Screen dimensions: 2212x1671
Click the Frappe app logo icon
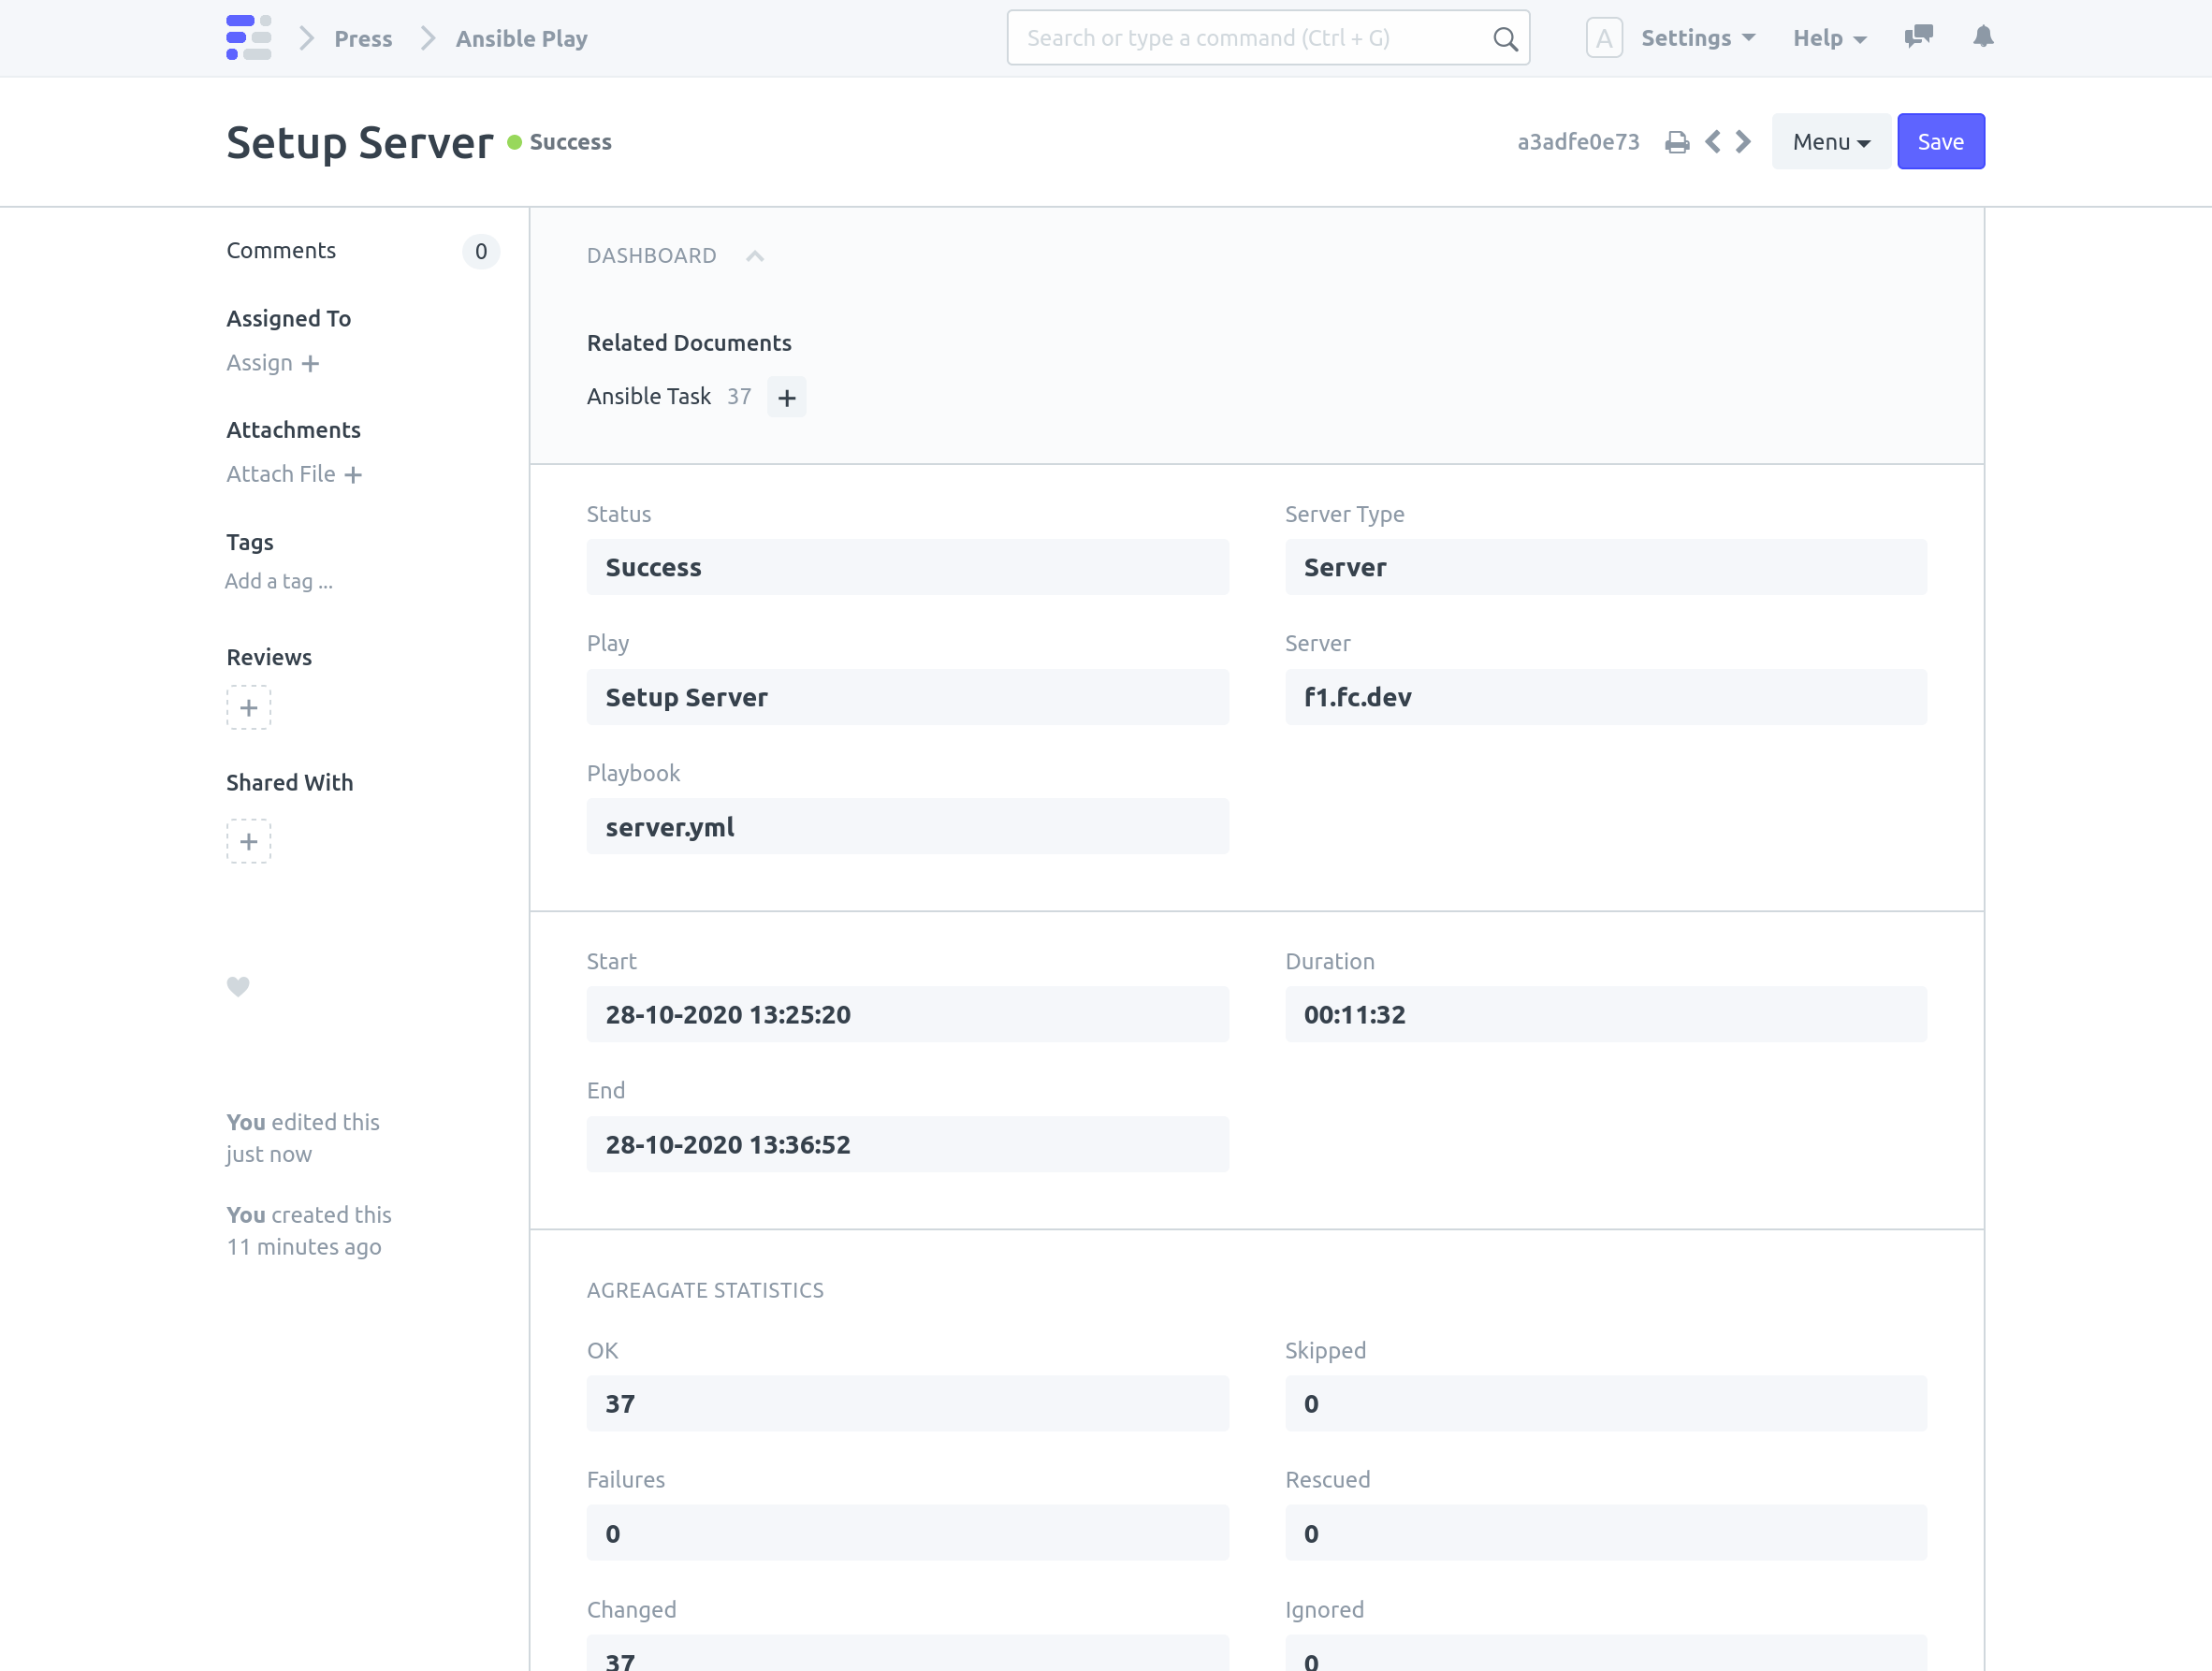(248, 38)
